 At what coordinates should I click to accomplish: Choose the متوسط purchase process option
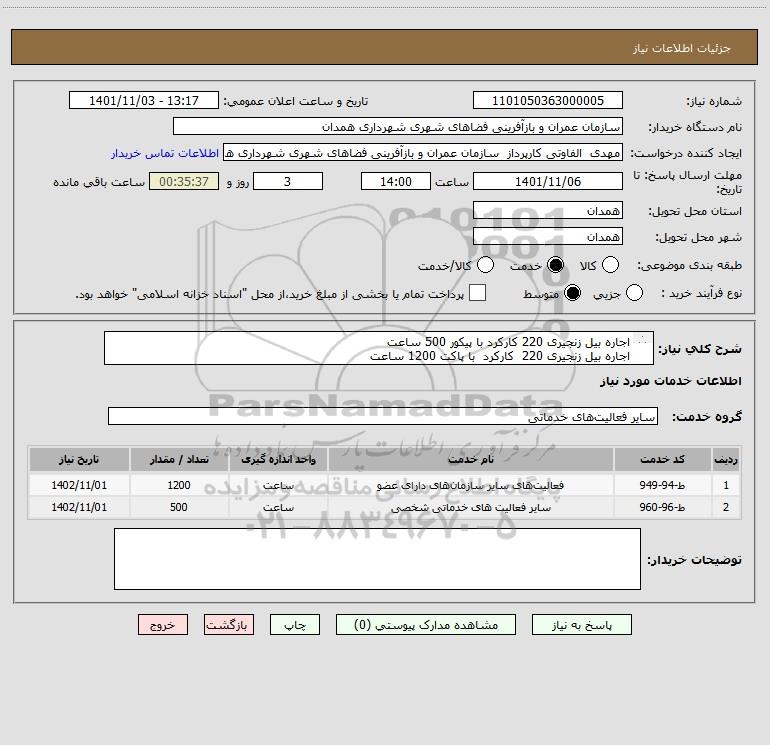click(x=572, y=293)
